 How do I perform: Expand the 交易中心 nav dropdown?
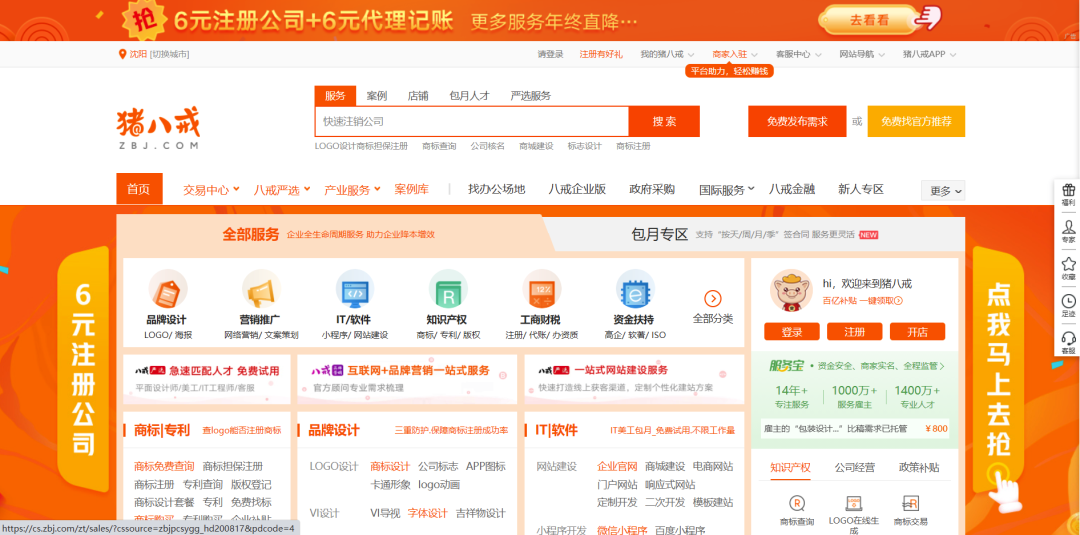211,190
